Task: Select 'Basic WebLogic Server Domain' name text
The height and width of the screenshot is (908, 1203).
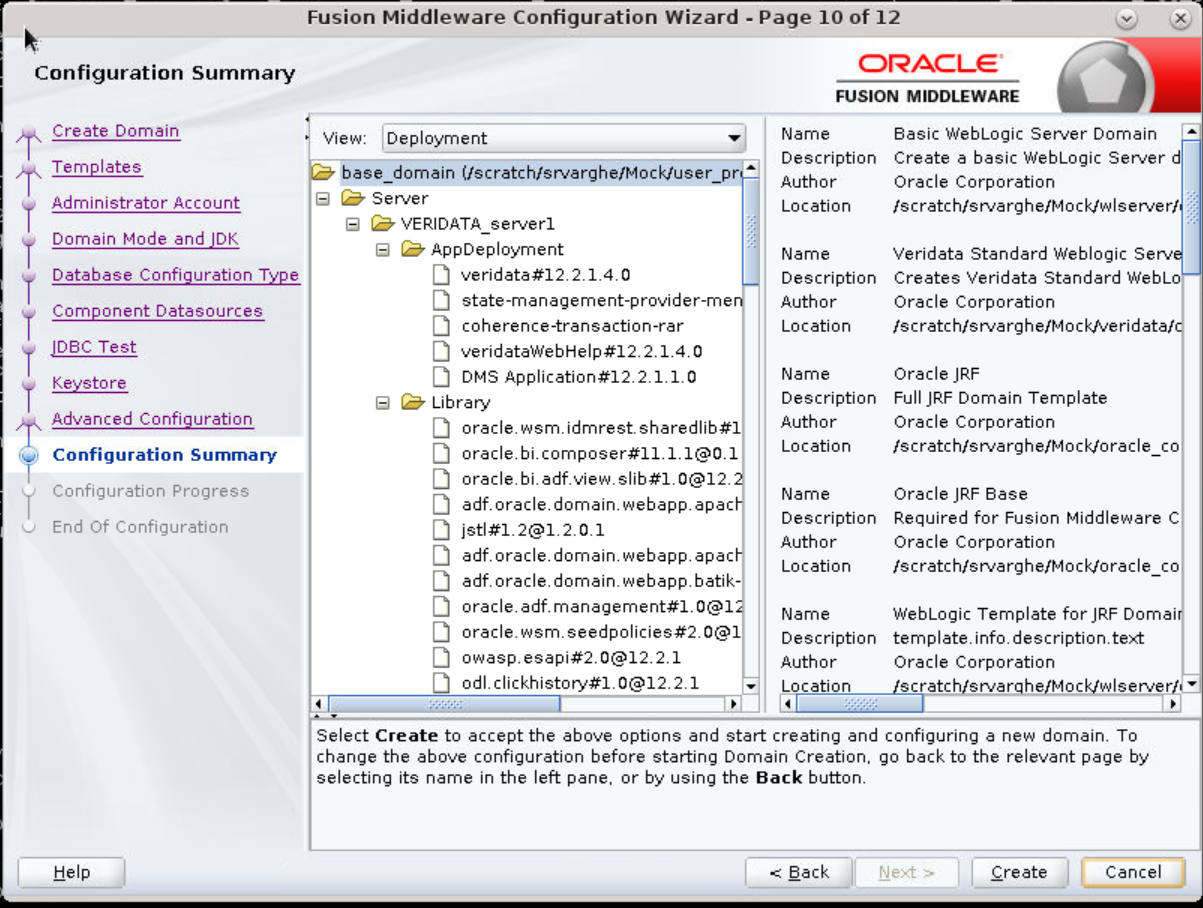Action: (x=1025, y=133)
